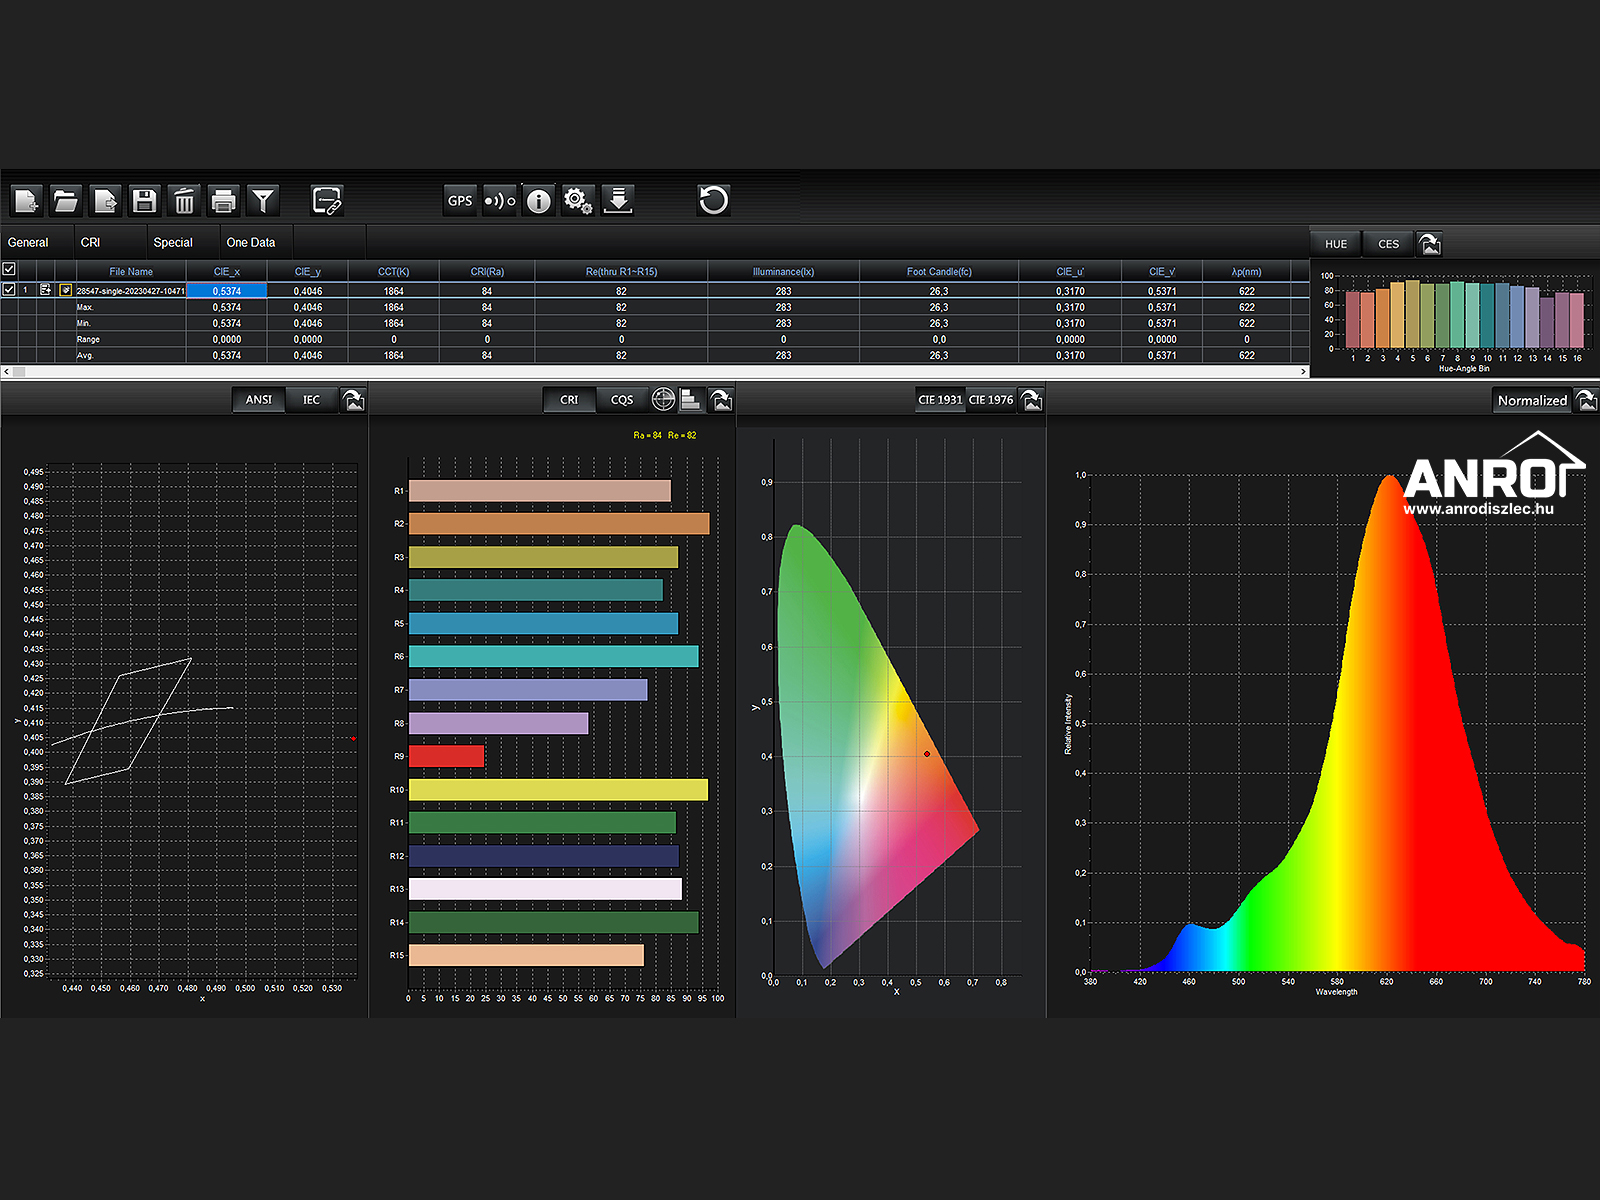Print the measurement report
Viewport: 1600px width, 1200px height.
point(224,201)
